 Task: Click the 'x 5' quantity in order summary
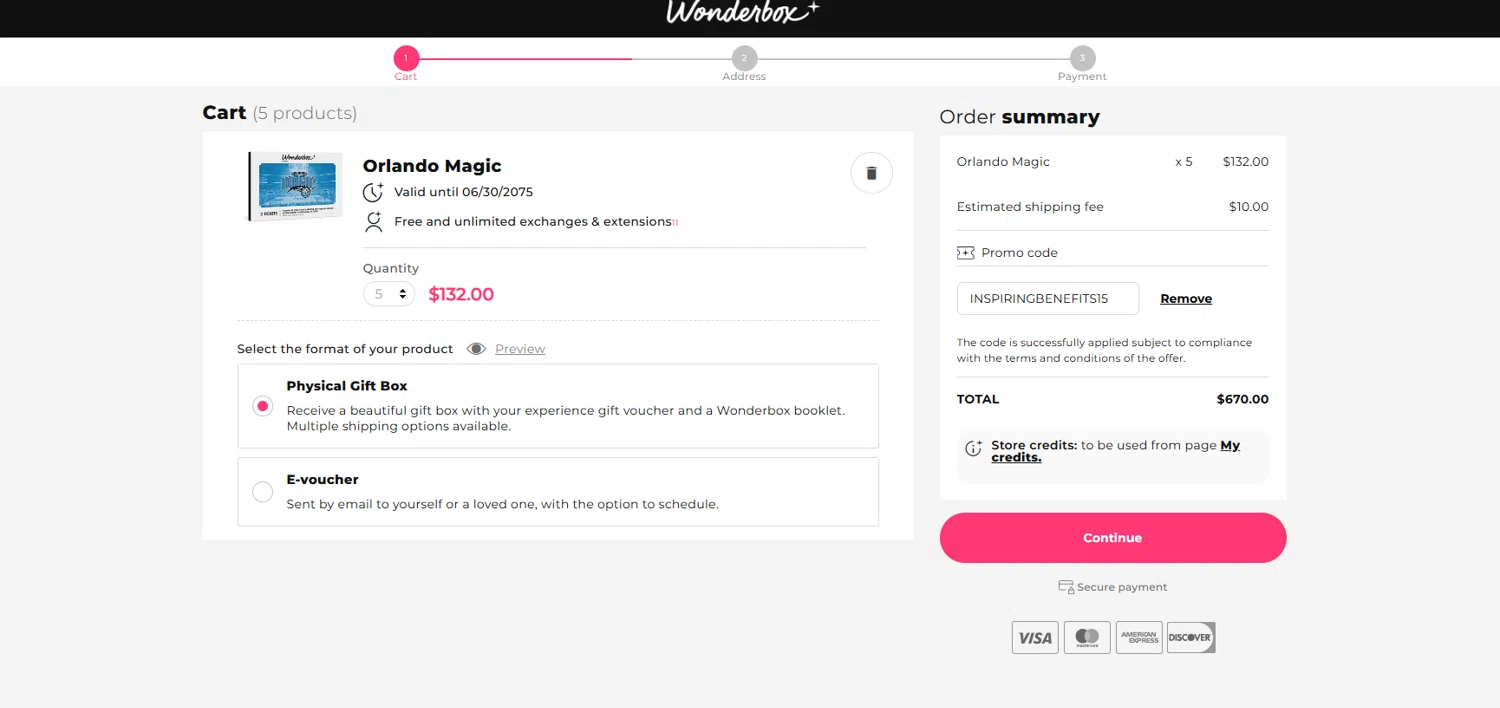pyautogui.click(x=1184, y=162)
